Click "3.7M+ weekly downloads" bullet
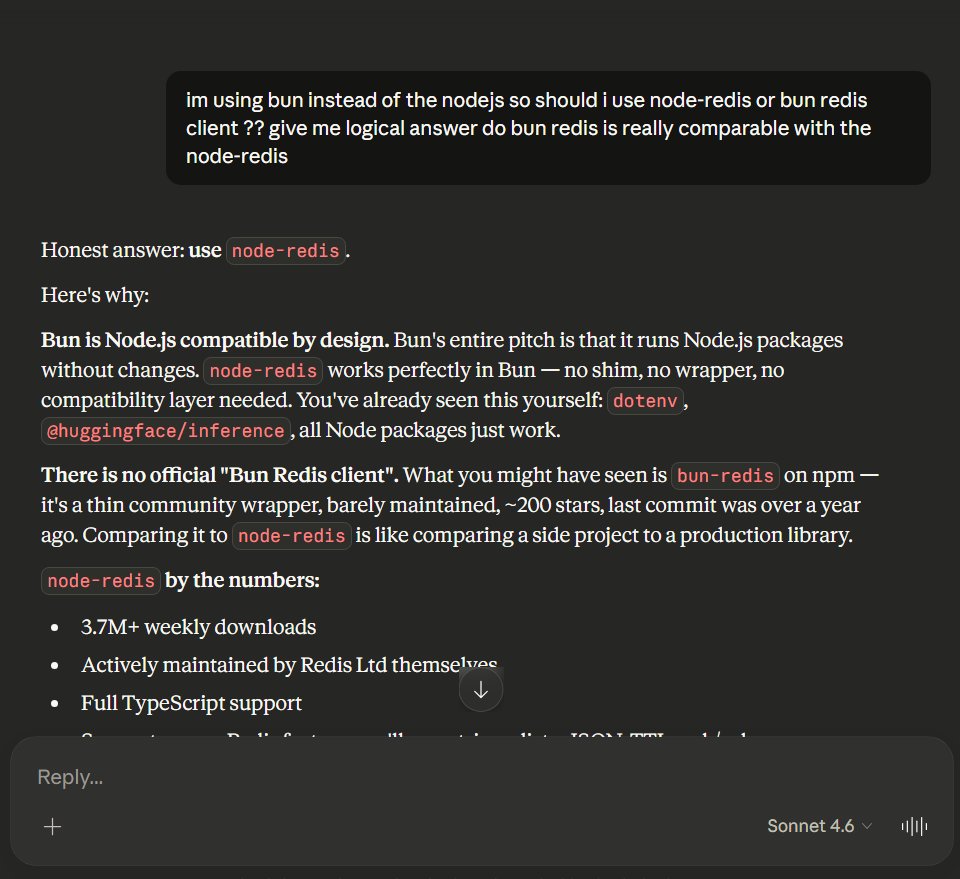This screenshot has height=879, width=960. click(198, 627)
